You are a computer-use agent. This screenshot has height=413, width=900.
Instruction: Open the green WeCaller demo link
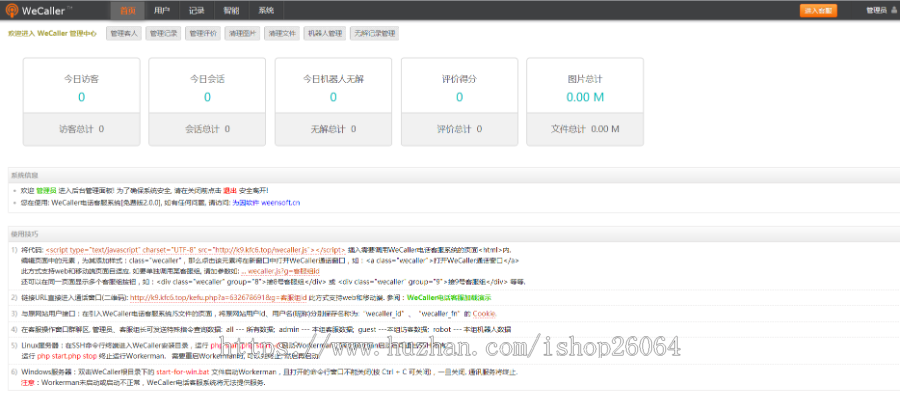tap(449, 298)
